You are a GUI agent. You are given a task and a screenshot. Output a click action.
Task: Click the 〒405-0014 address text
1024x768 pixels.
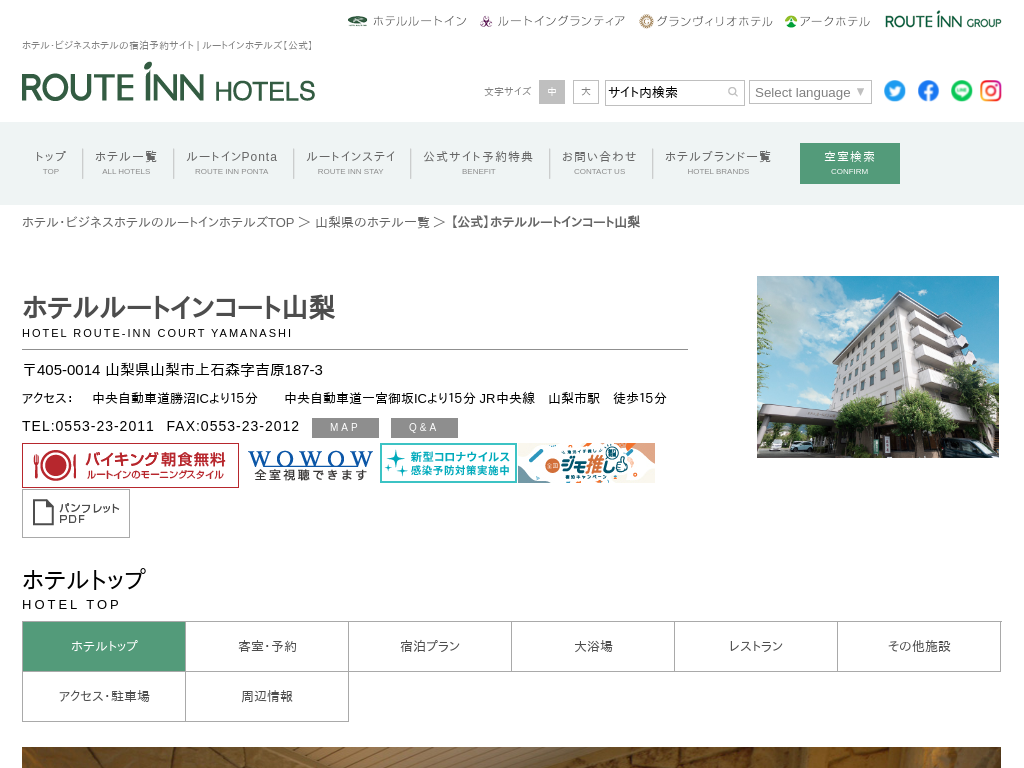pyautogui.click(x=172, y=370)
